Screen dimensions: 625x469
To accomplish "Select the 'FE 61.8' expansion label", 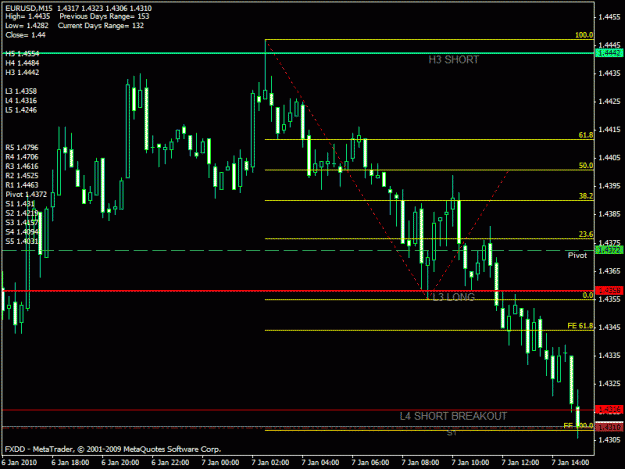I will point(580,326).
